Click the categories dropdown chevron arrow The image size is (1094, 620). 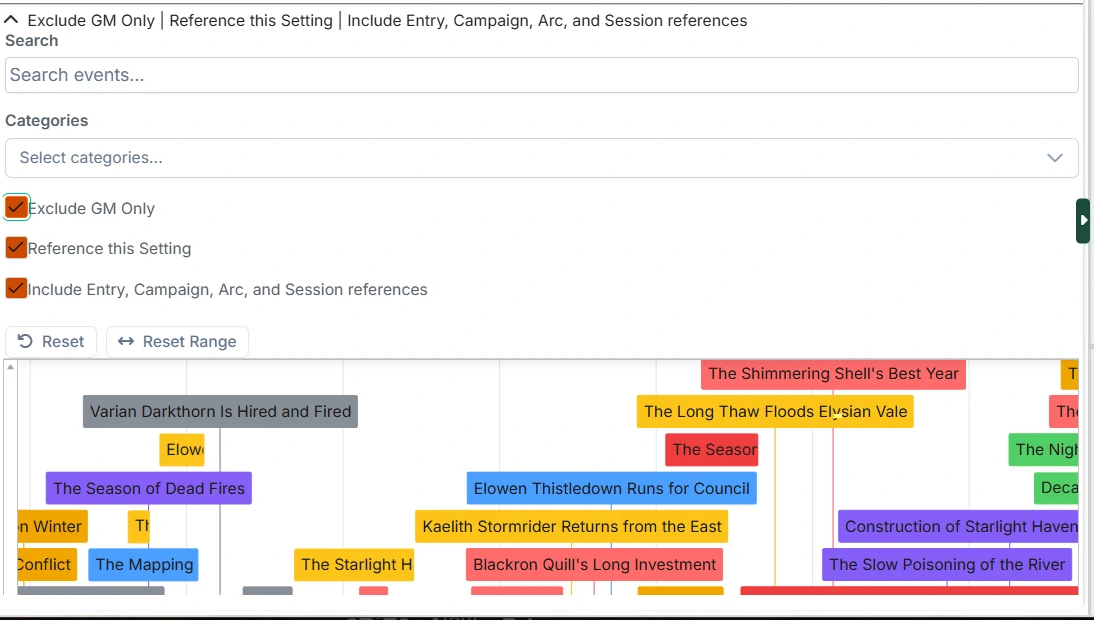click(x=1054, y=158)
